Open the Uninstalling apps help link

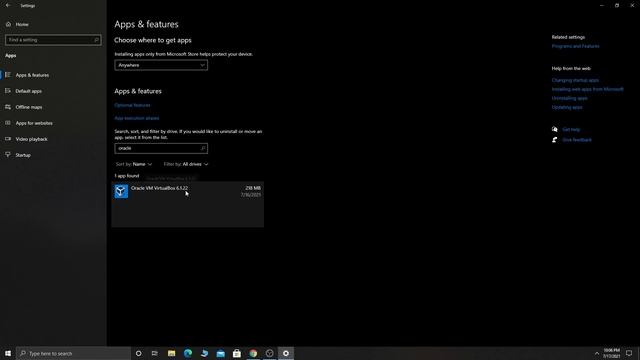click(x=569, y=98)
